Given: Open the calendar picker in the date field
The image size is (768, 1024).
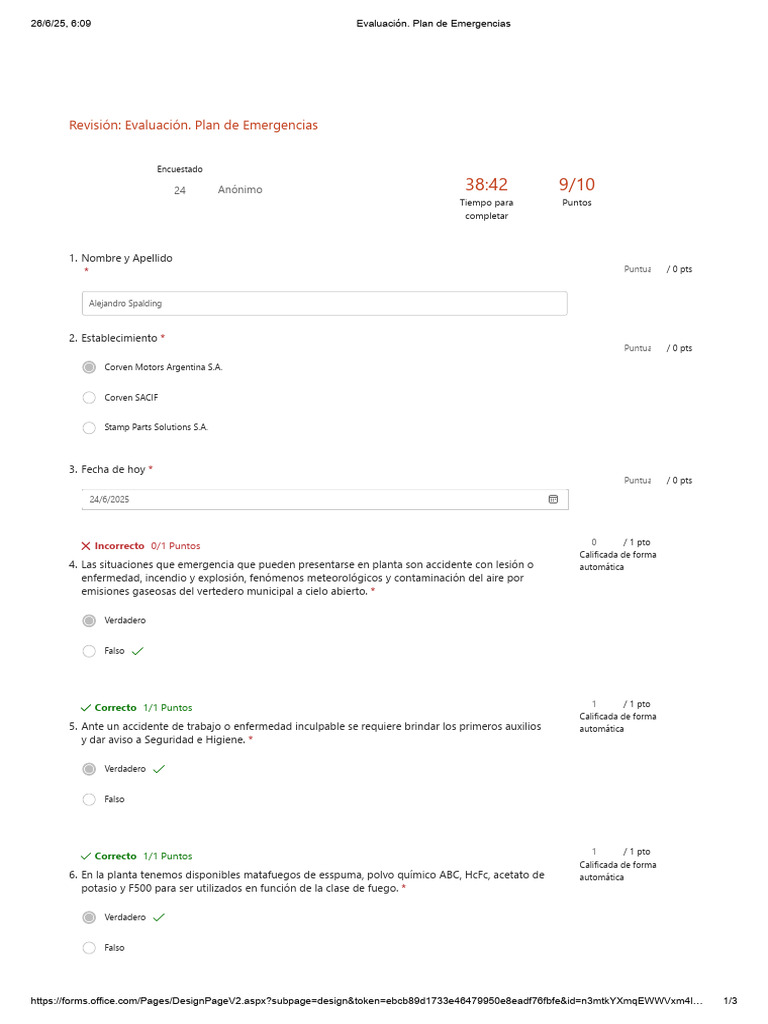Looking at the screenshot, I should 553,499.
